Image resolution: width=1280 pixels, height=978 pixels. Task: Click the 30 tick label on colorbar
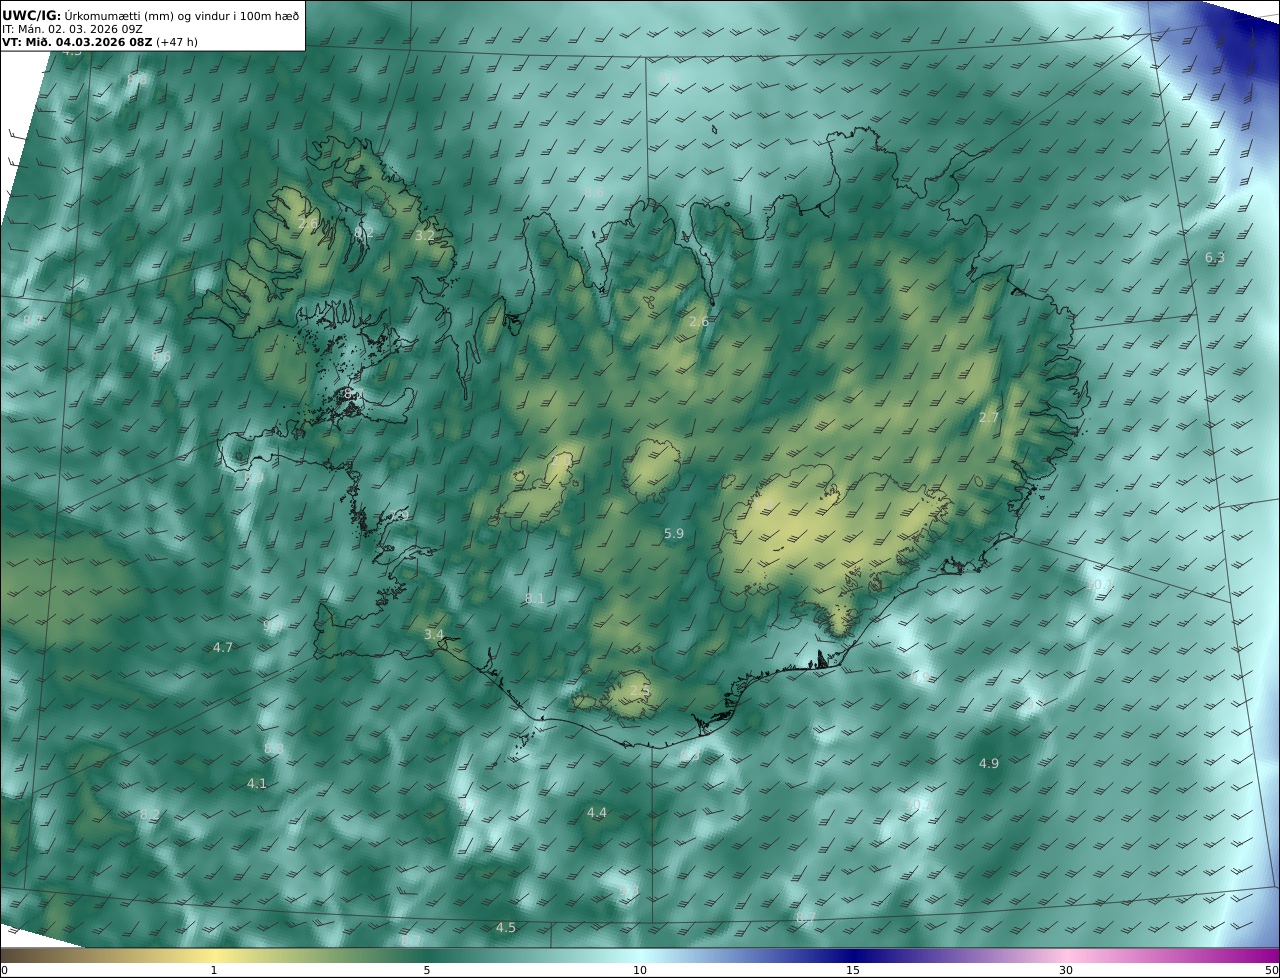pos(1066,970)
